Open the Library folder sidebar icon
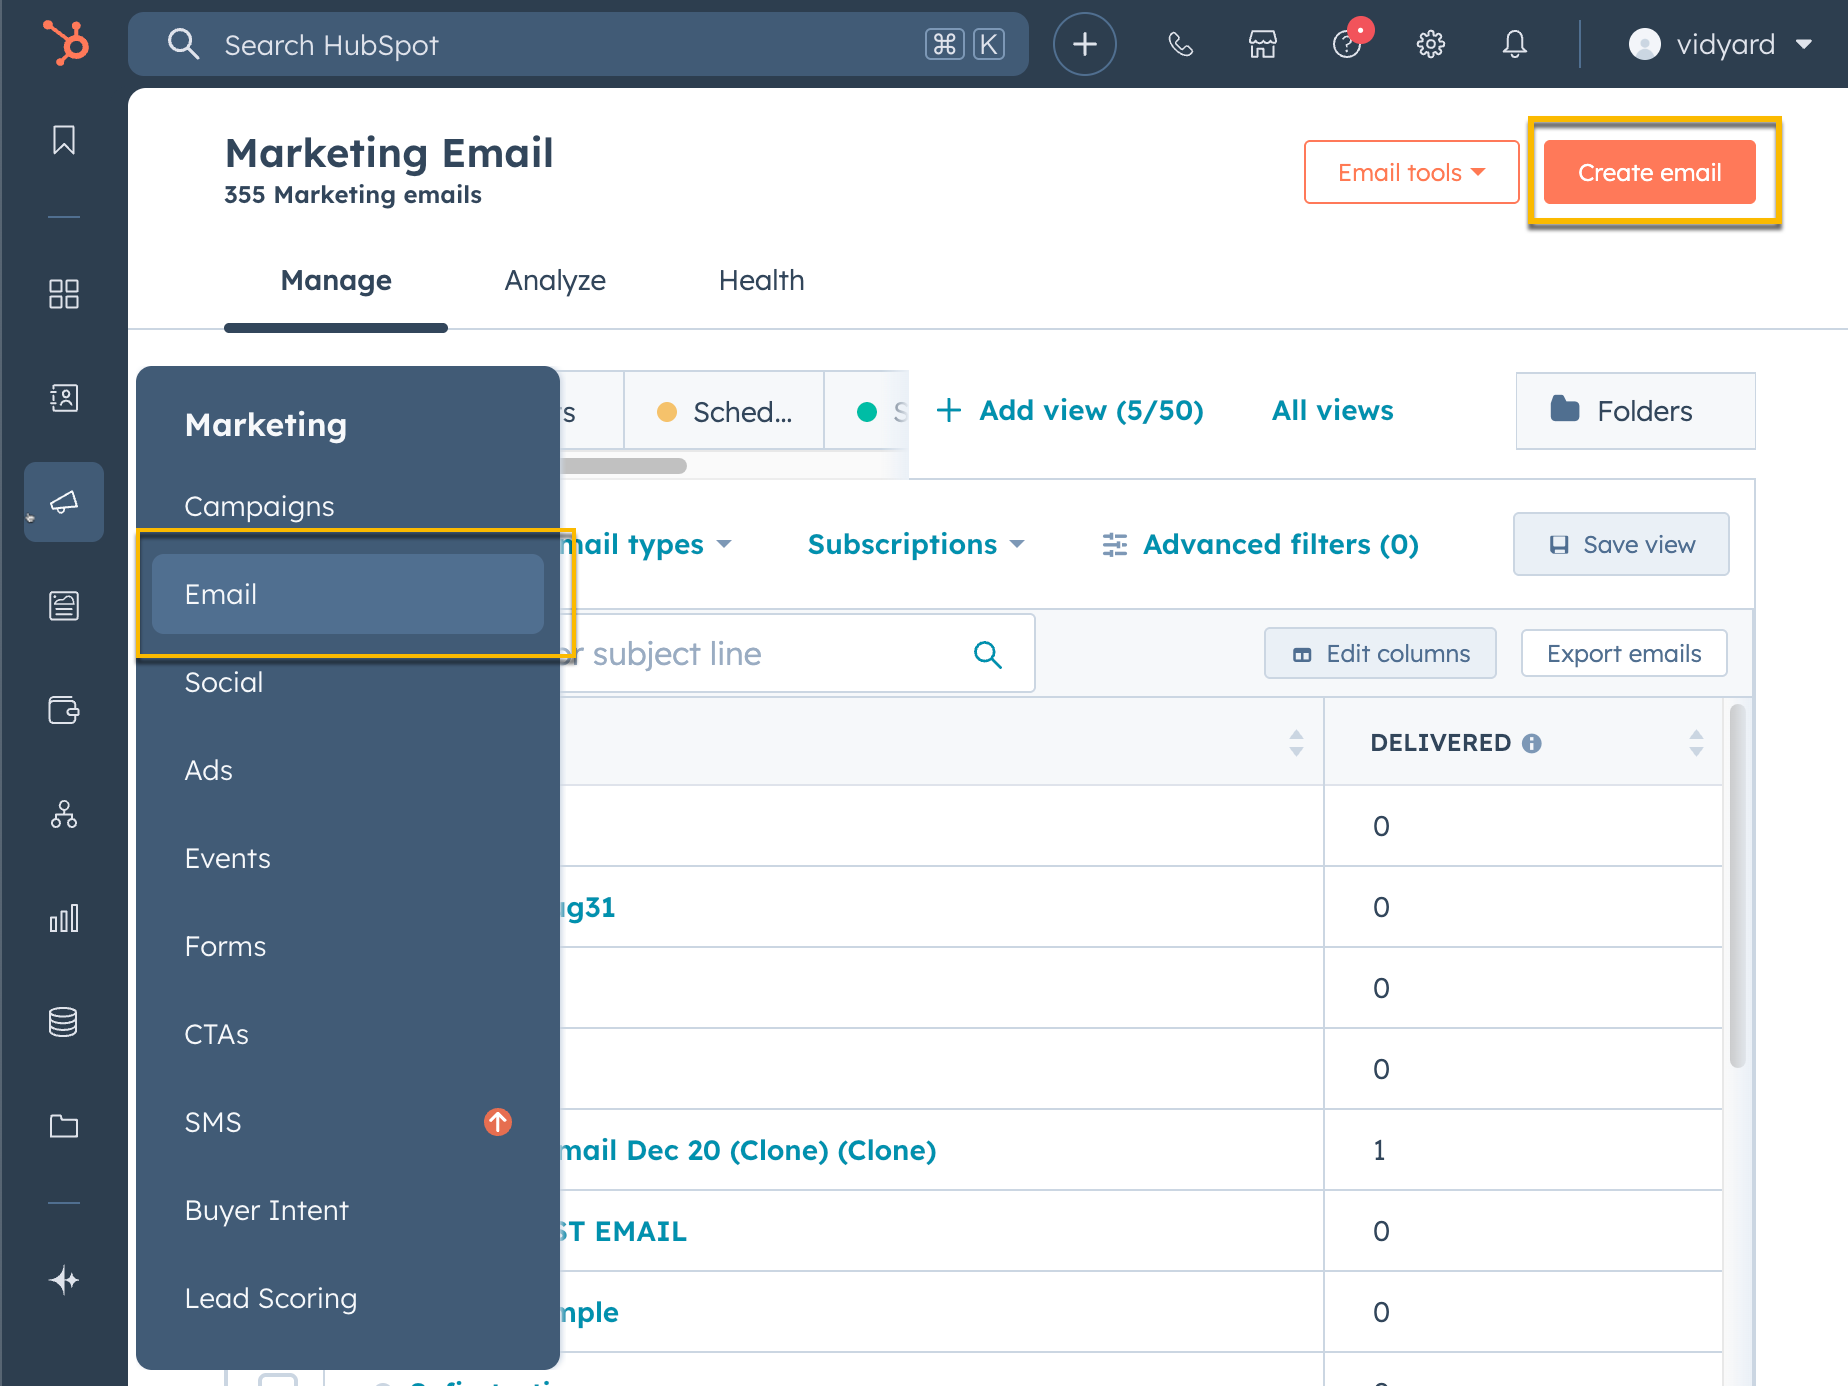The width and height of the screenshot is (1848, 1386). click(64, 1126)
